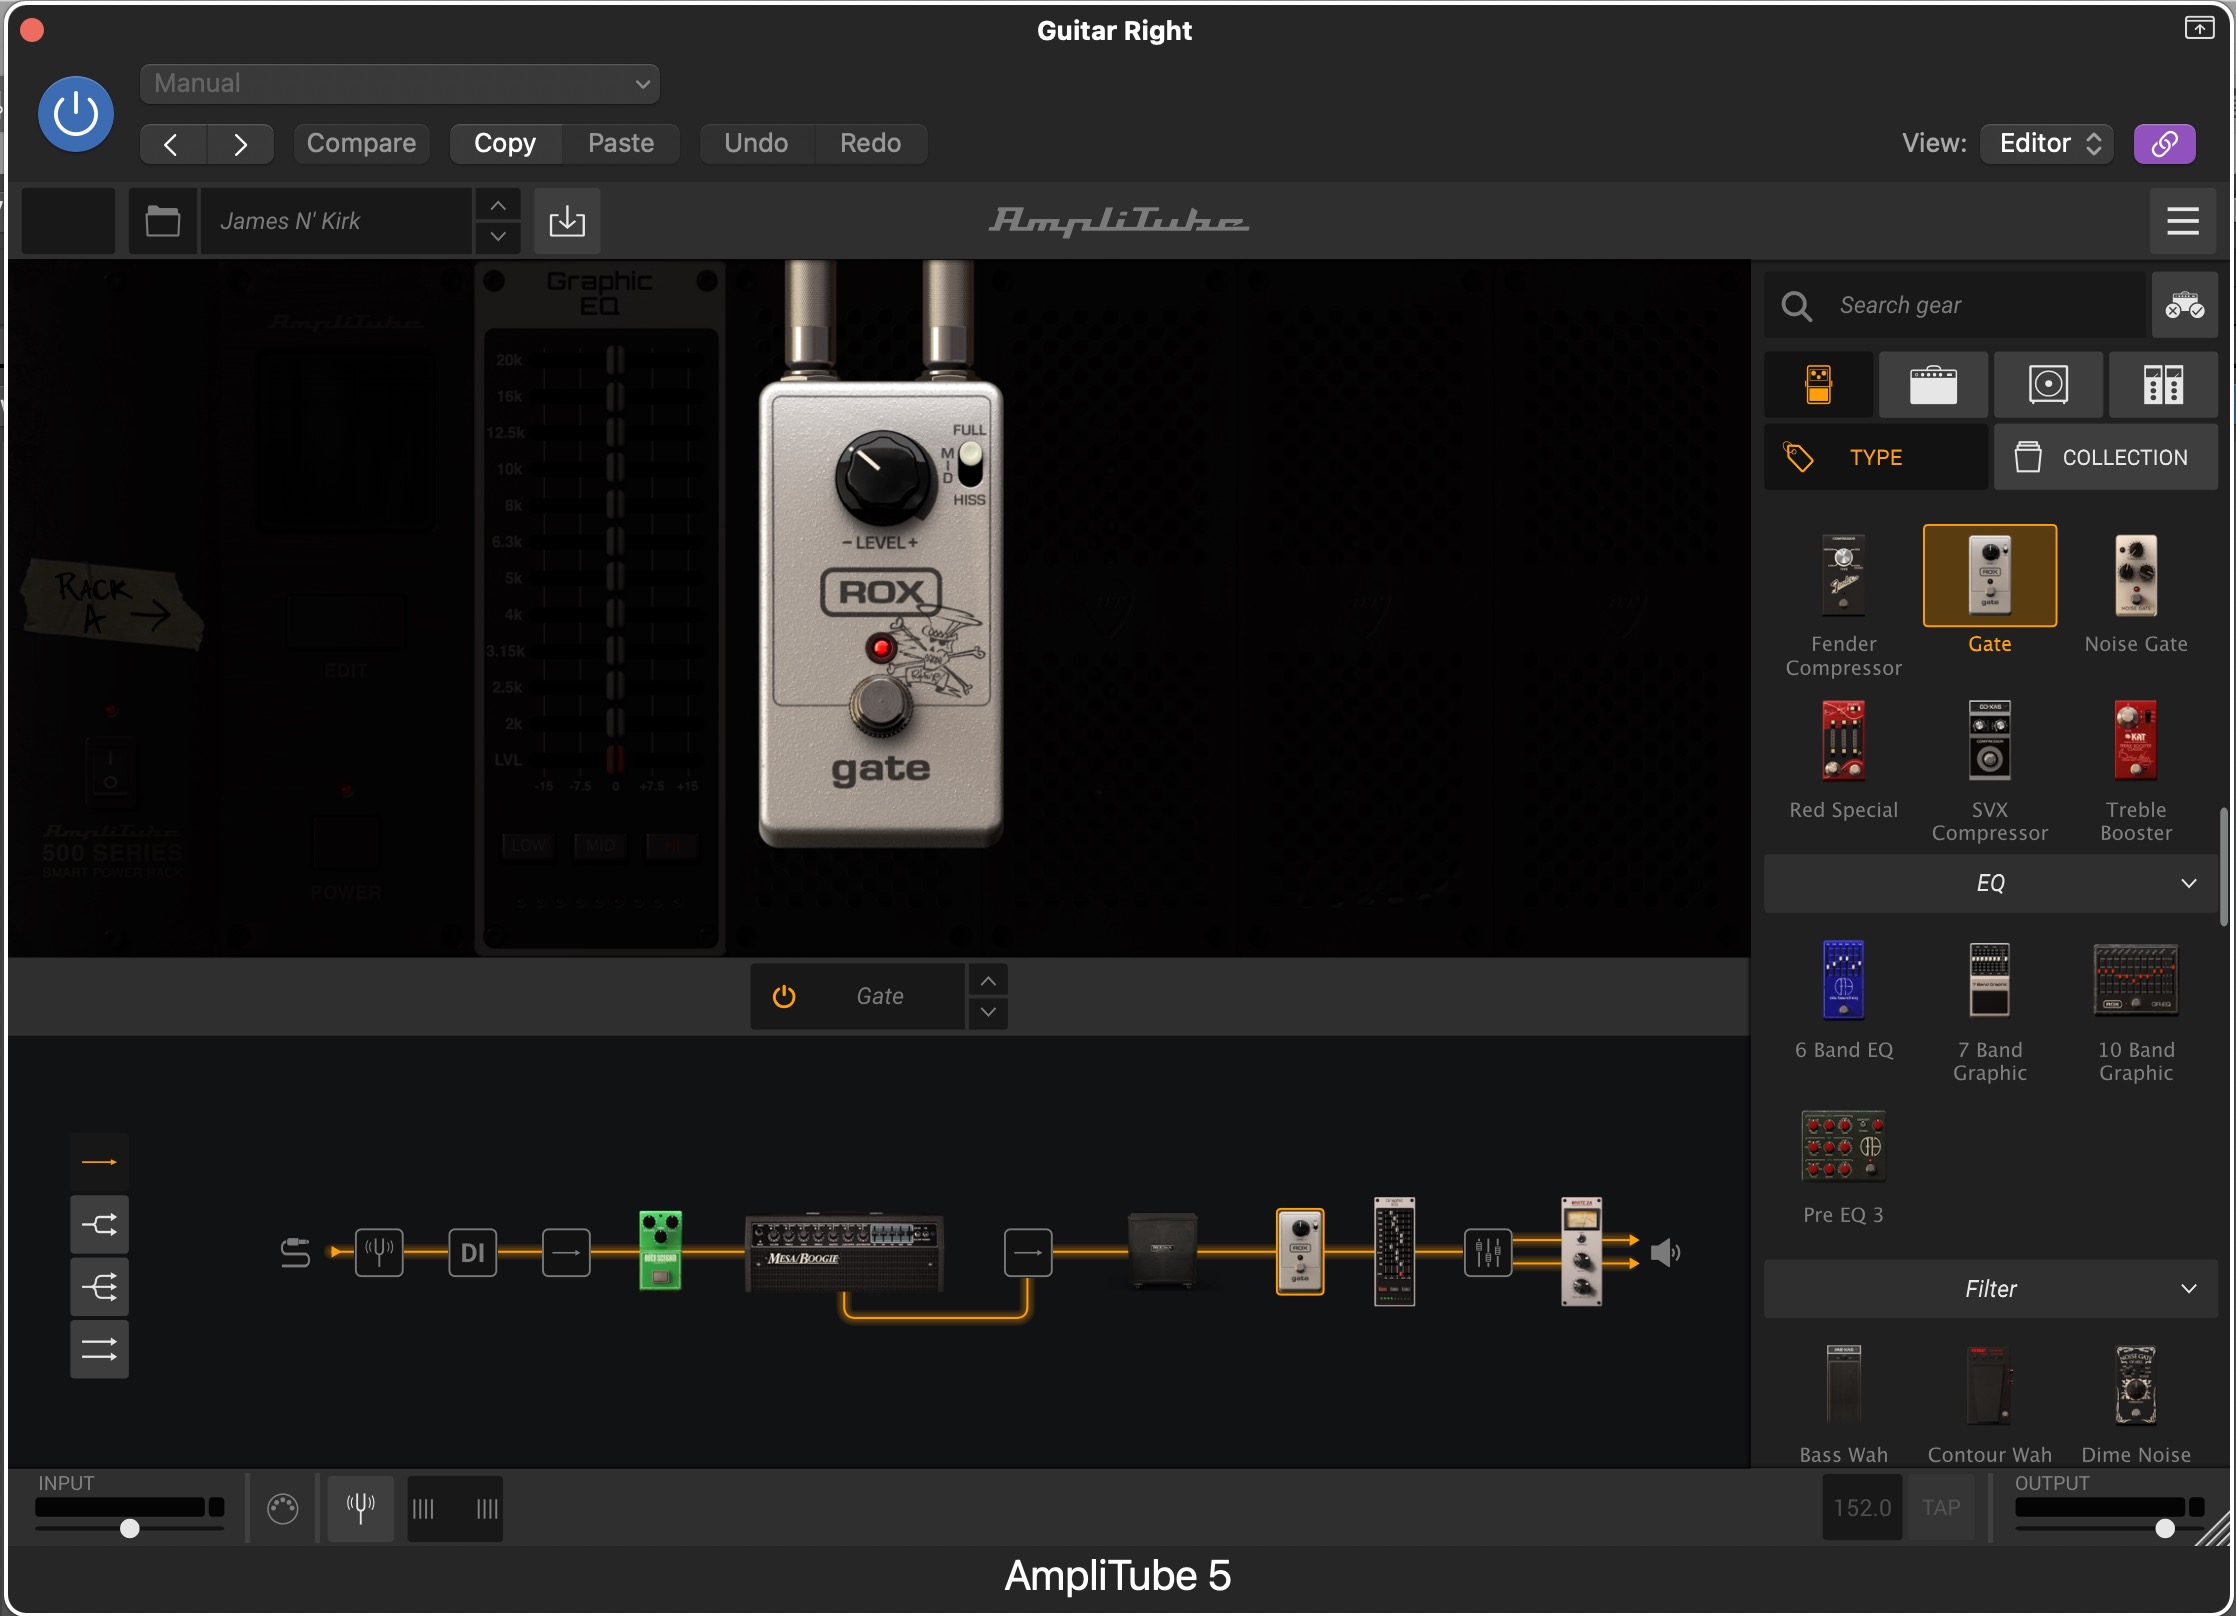2236x1616 pixels.
Task: Select the second split signal routing layout
Action: tap(99, 1225)
